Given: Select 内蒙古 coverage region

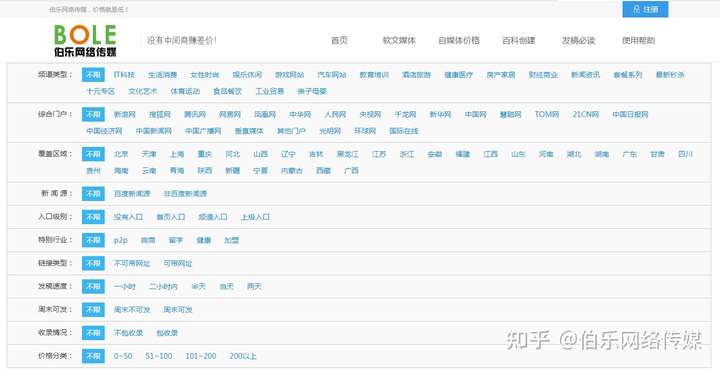Looking at the screenshot, I should tap(292, 171).
